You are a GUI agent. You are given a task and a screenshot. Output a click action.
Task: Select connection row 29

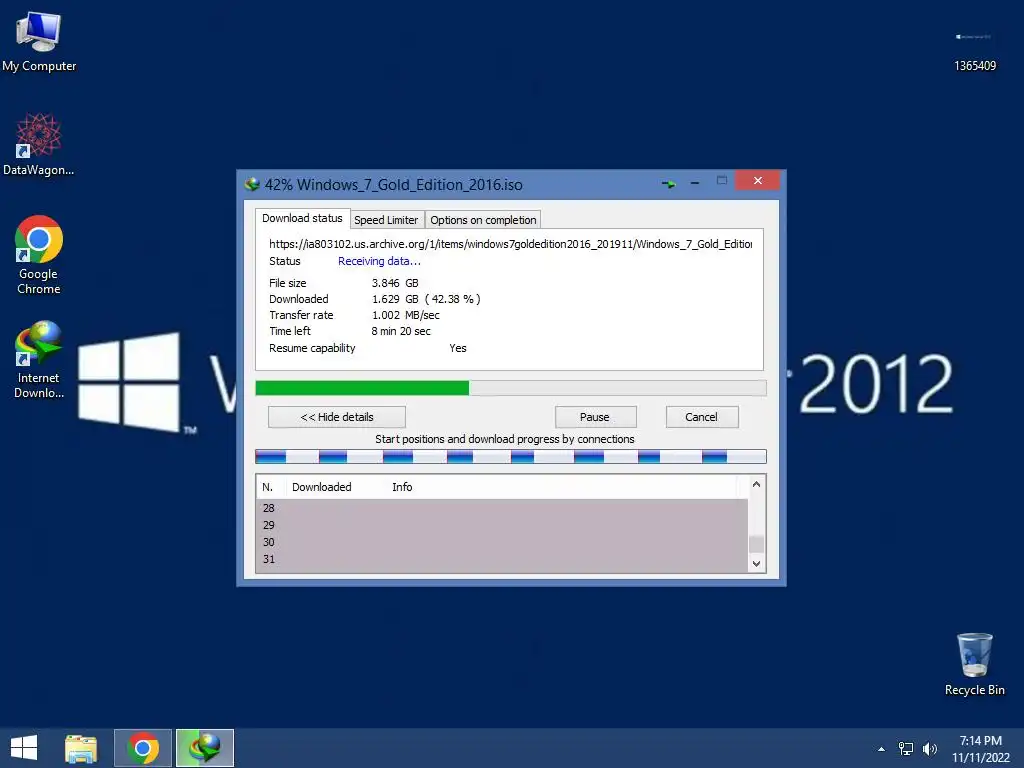[x=502, y=525]
